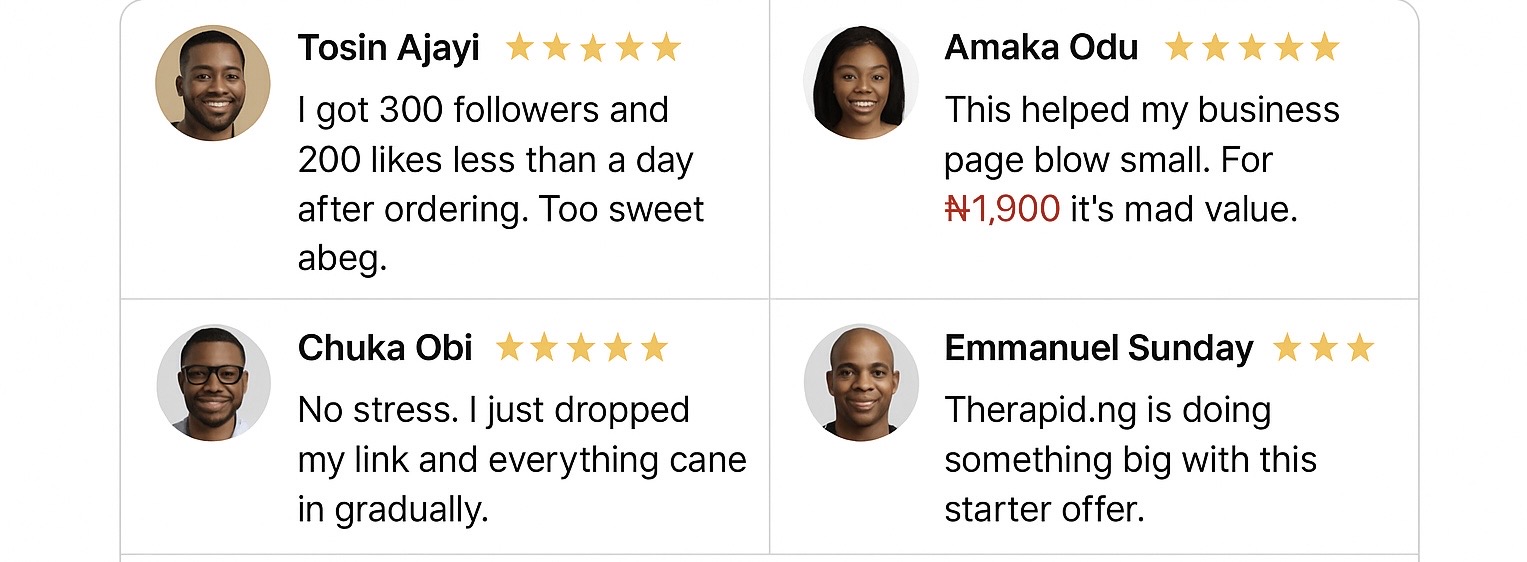Click Chuka Obi's avatar with glasses
This screenshot has width=1527, height=562.
(213, 382)
